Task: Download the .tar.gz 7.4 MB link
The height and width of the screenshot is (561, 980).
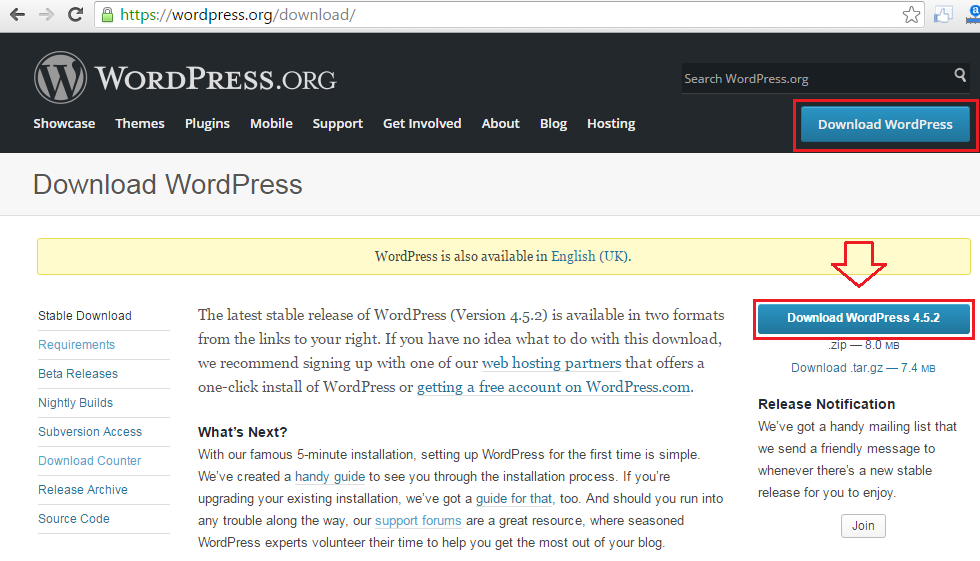Action: (x=863, y=368)
